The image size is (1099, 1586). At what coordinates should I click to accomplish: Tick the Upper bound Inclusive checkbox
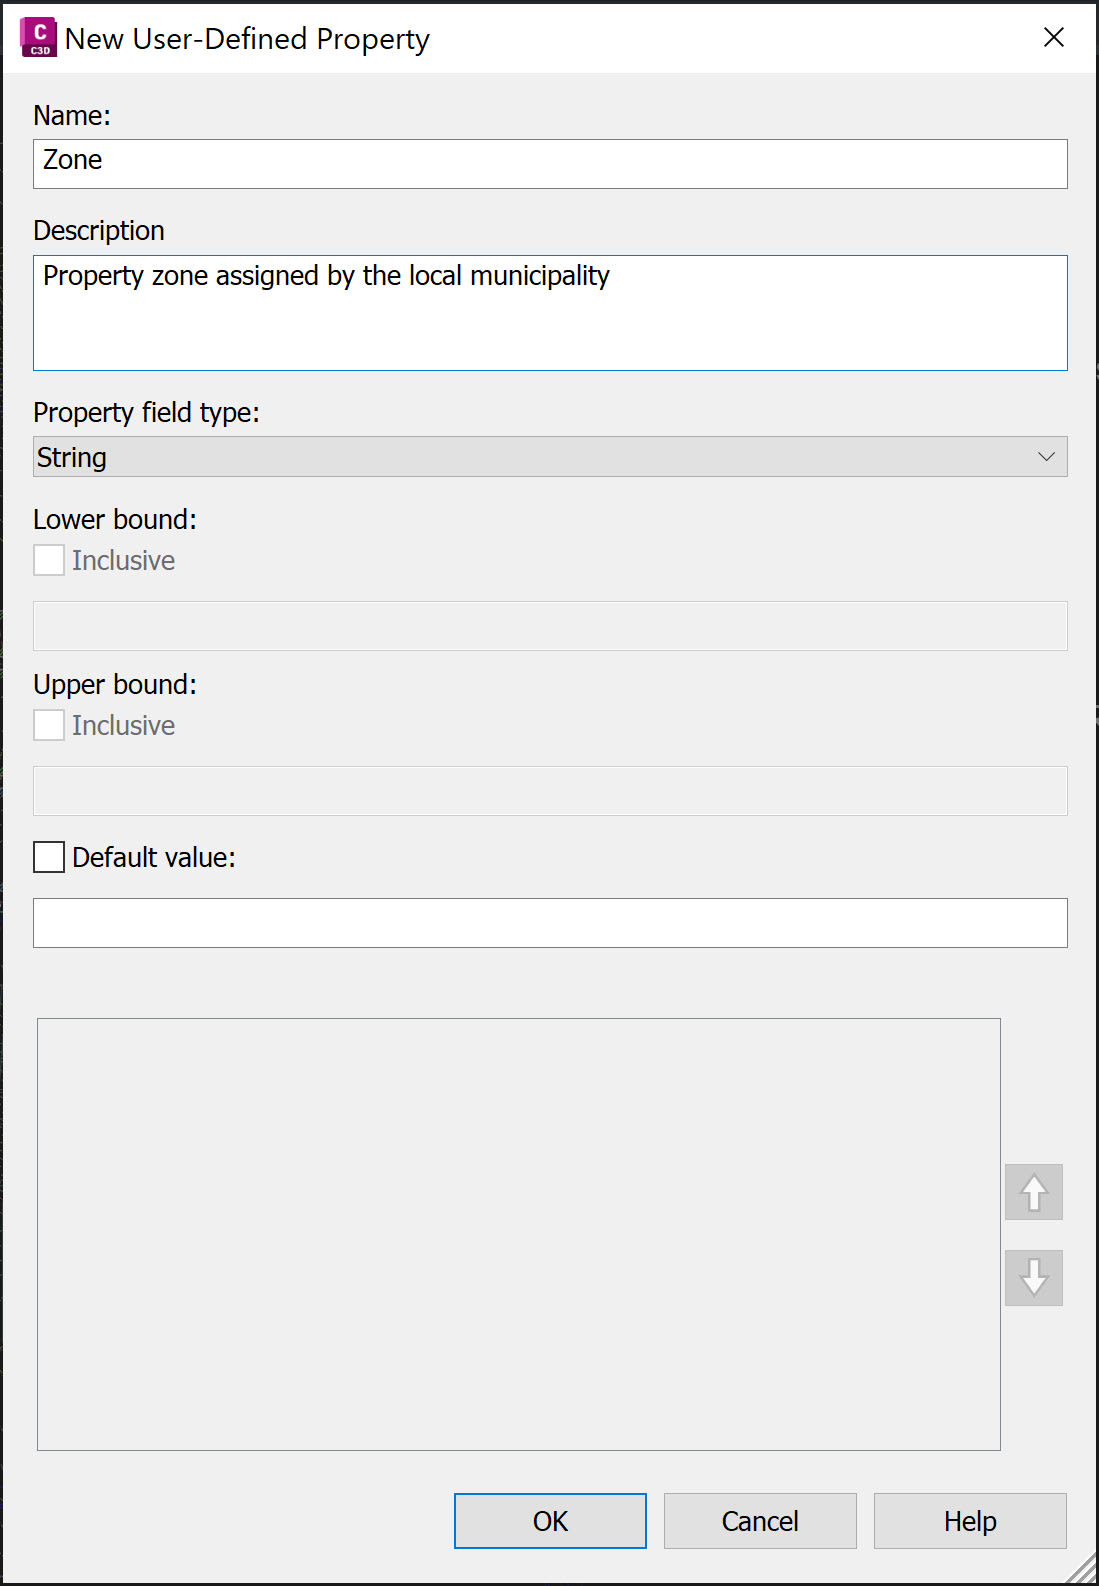point(49,725)
